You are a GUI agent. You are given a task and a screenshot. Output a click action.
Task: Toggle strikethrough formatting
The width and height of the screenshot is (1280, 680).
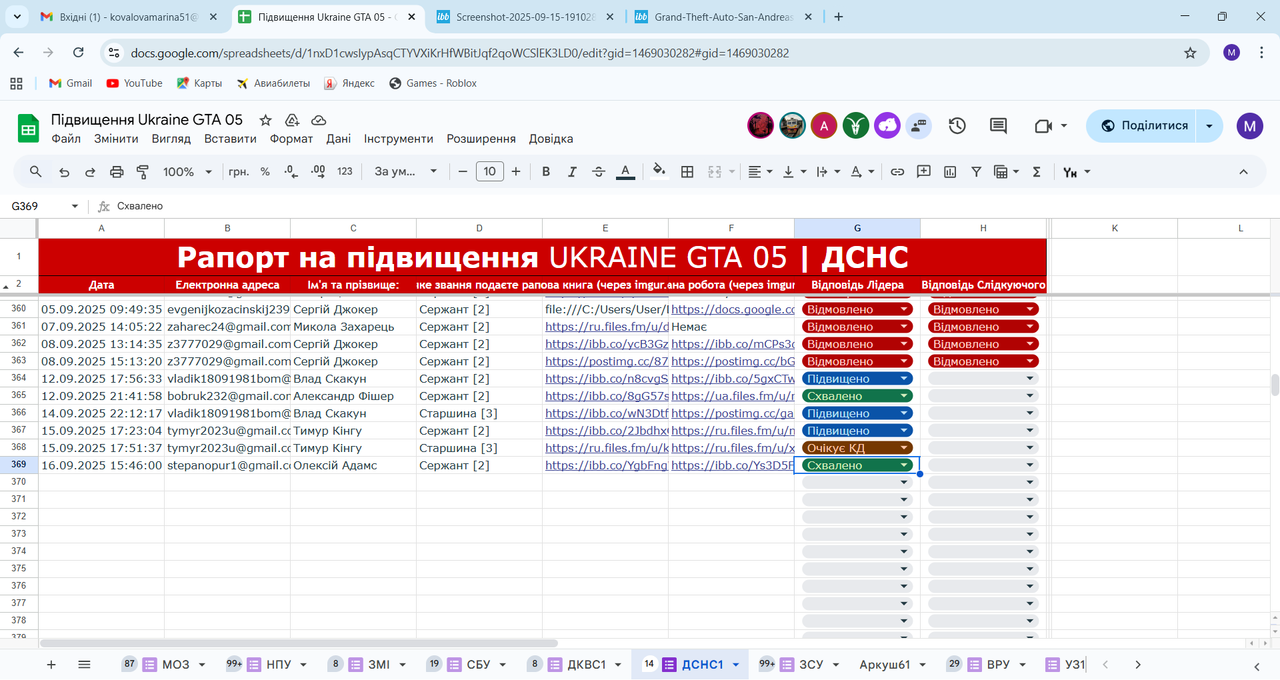598,172
